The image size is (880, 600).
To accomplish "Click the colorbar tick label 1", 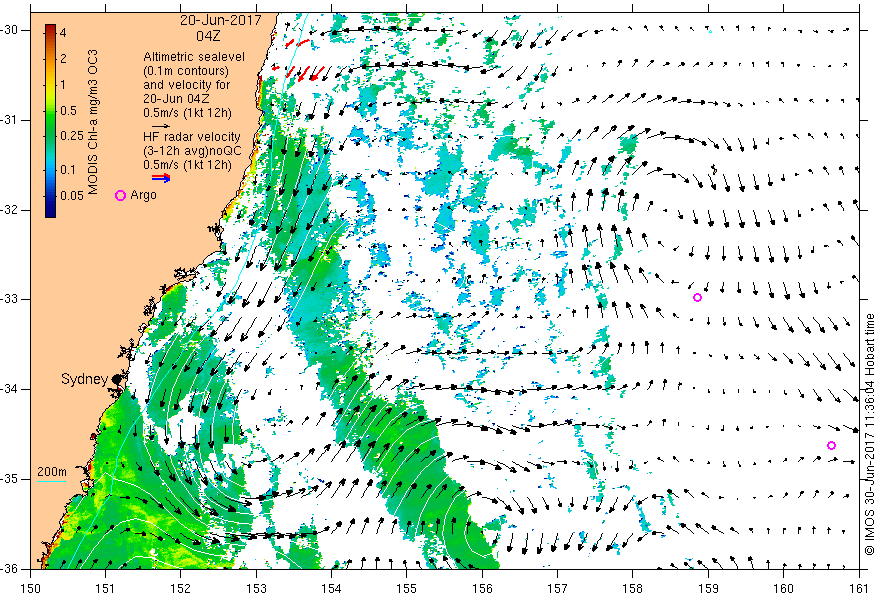I will 63,85.
